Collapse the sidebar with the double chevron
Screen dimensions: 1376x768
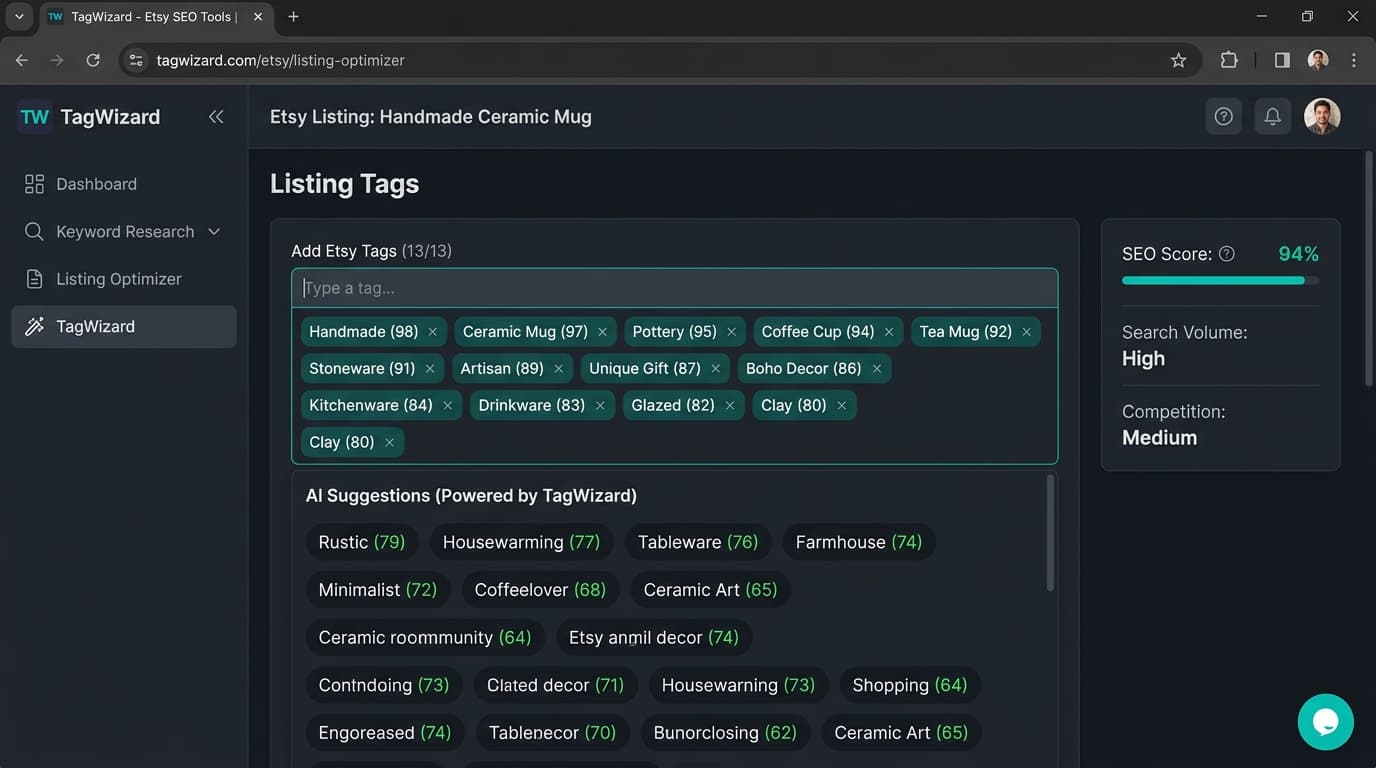click(x=216, y=116)
